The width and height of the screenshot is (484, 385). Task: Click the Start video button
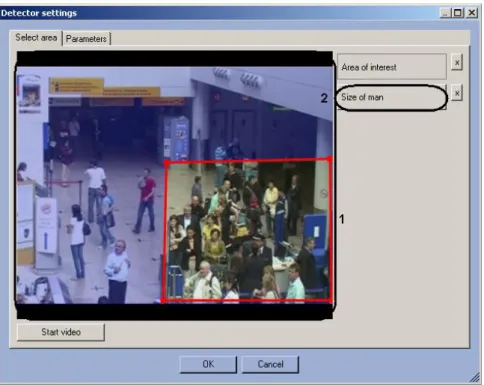(x=61, y=332)
